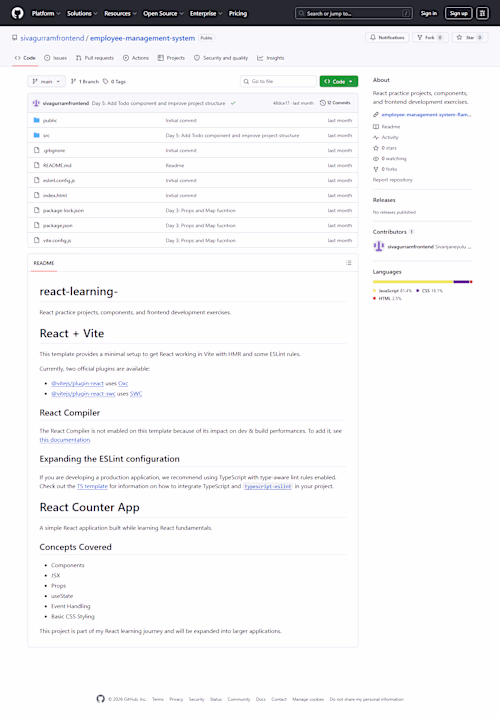Image resolution: width=500 pixels, height=718 pixels.
Task: Open the public folder
Action: pyautogui.click(x=50, y=120)
